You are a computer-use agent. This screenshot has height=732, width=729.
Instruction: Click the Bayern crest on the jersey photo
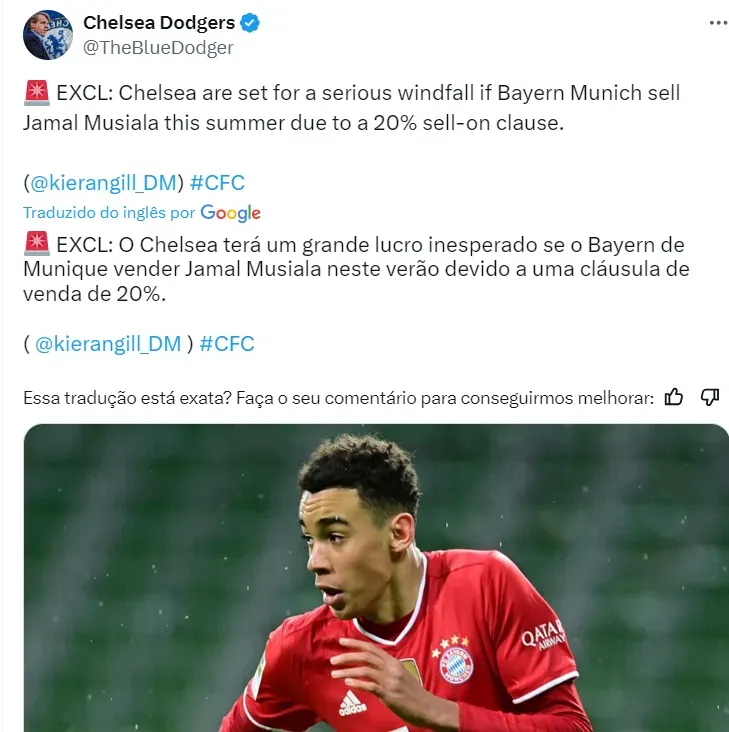(x=456, y=665)
